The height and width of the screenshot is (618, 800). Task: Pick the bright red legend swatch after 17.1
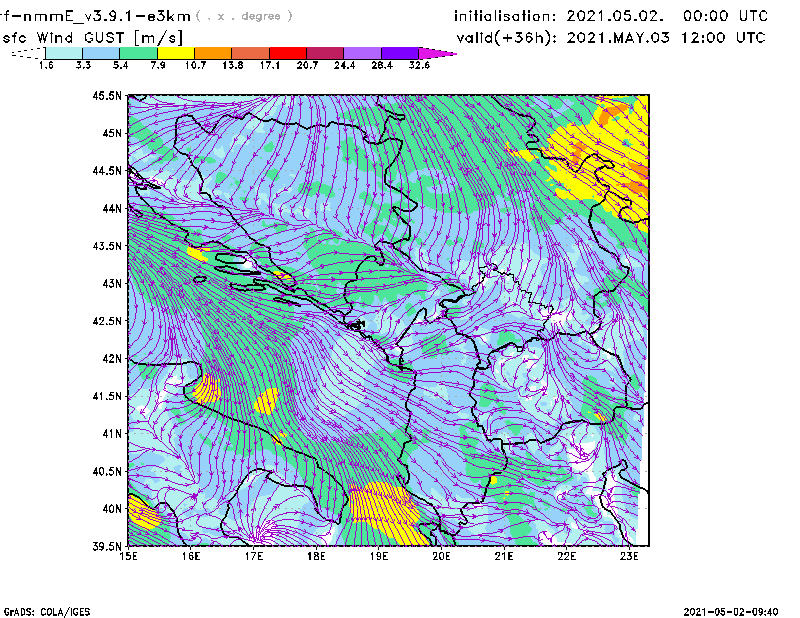point(288,53)
